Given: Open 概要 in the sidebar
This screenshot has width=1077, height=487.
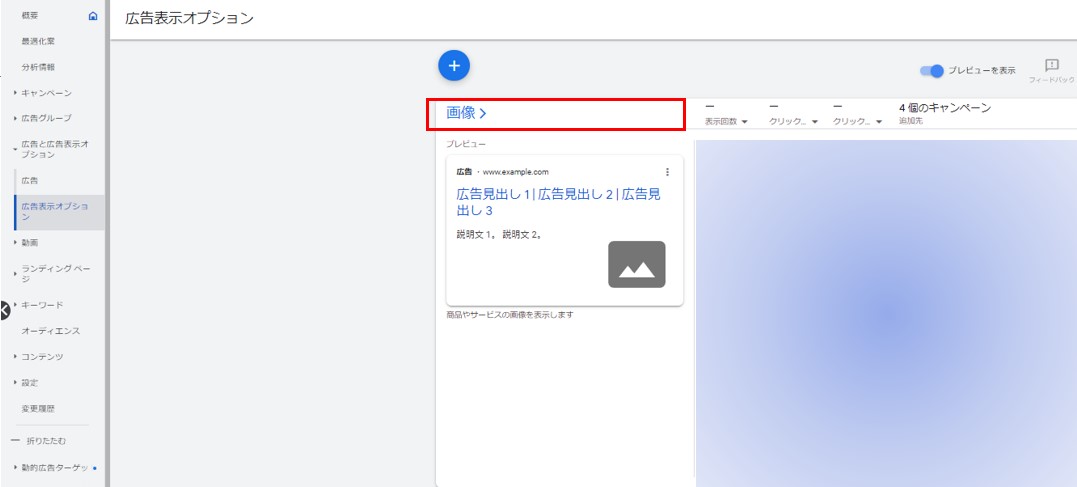Looking at the screenshot, I should pos(30,16).
